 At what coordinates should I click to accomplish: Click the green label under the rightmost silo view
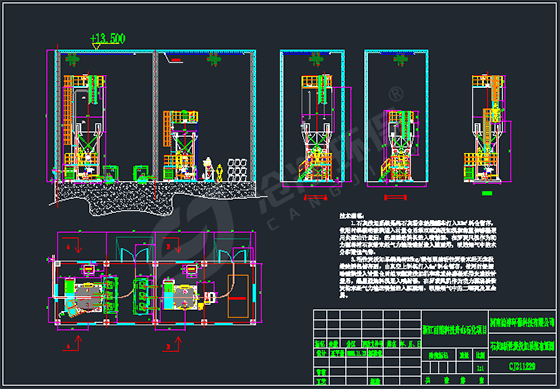(487, 193)
